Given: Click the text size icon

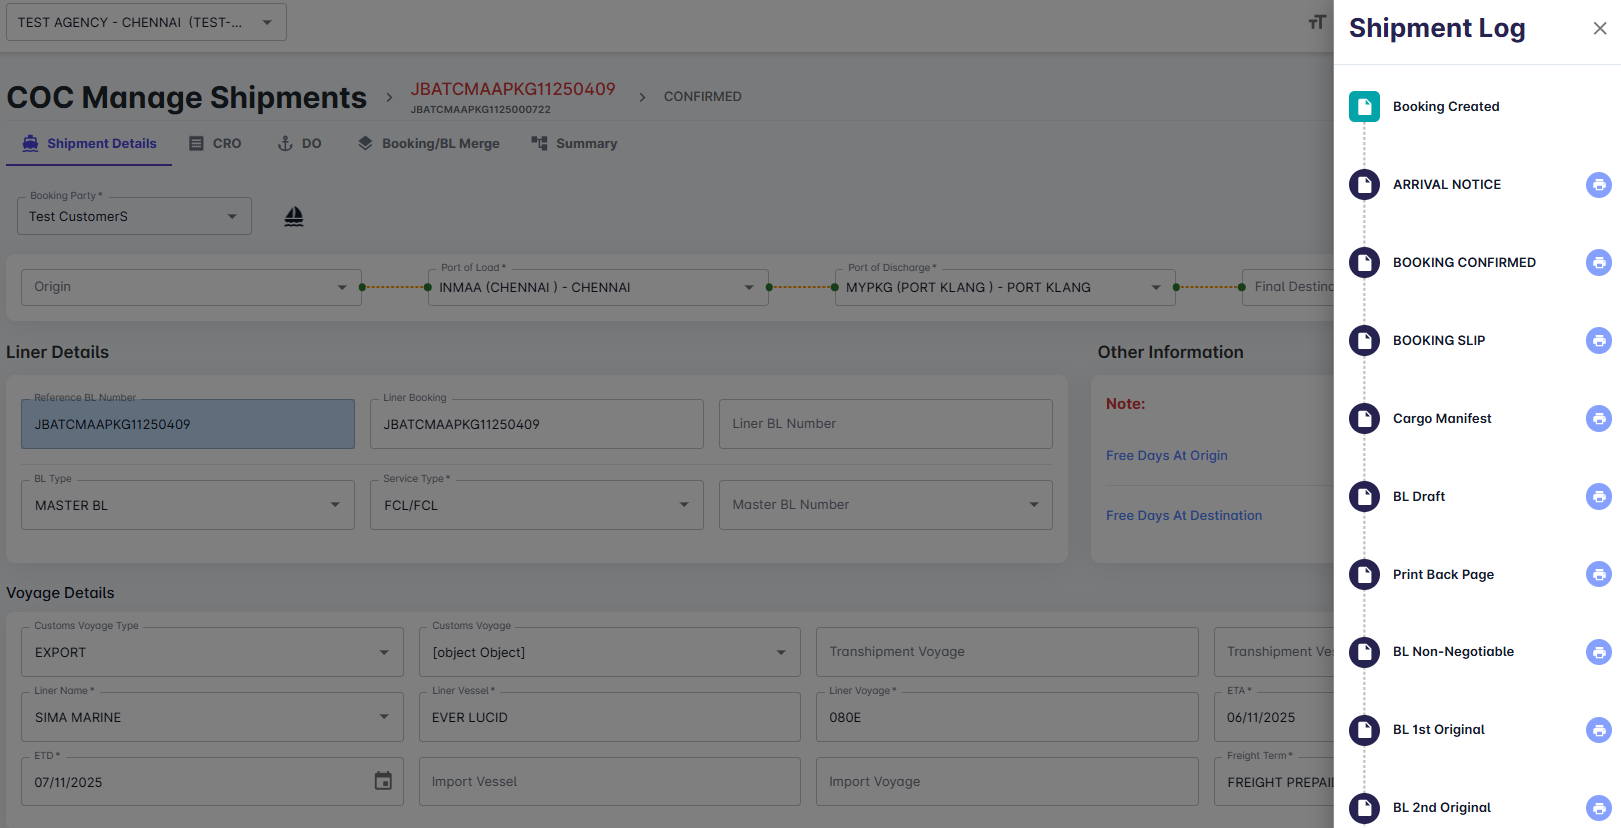Looking at the screenshot, I should coord(1317,22).
